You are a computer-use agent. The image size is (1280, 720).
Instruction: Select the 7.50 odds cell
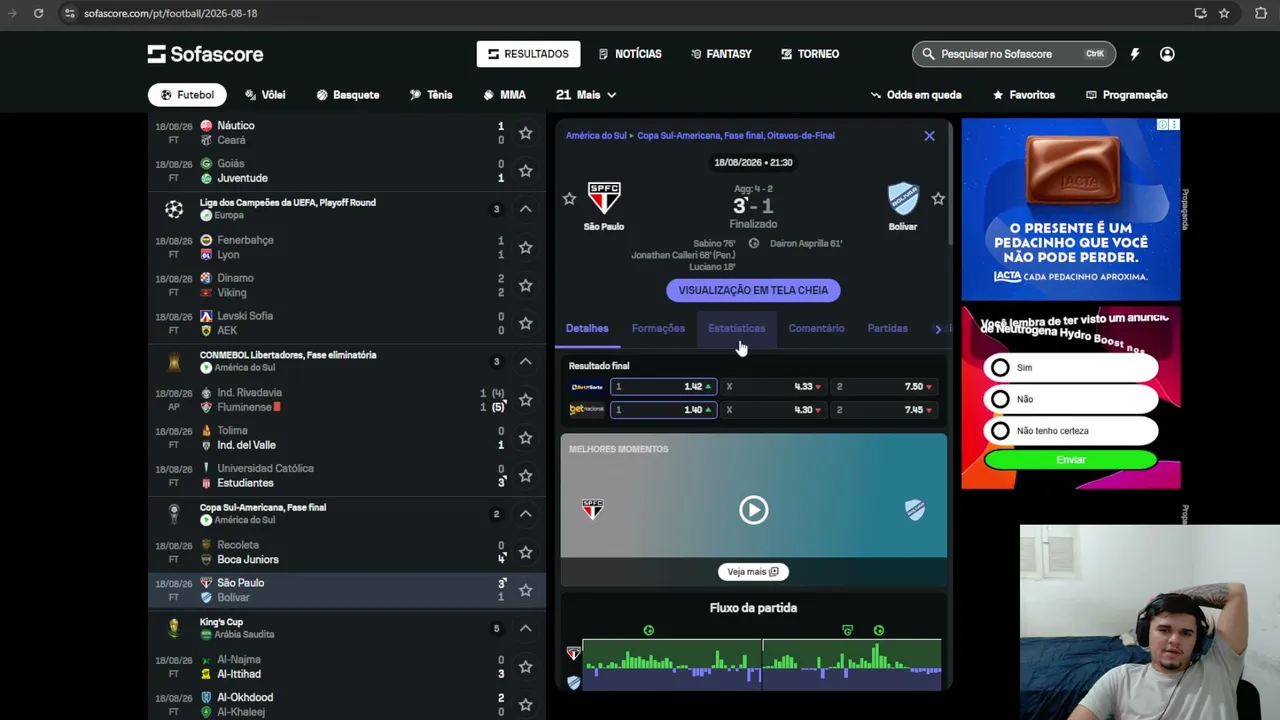[x=884, y=387]
